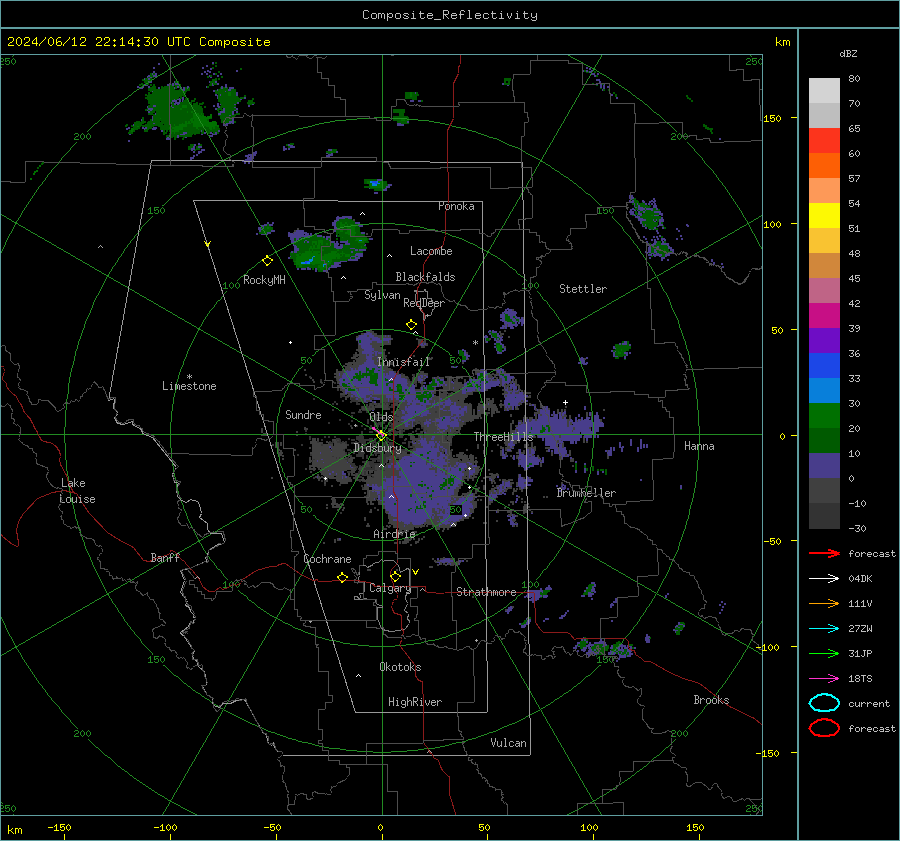The height and width of the screenshot is (841, 900).
Task: Click the red forecast ellipse legend icon
Action: [824, 728]
